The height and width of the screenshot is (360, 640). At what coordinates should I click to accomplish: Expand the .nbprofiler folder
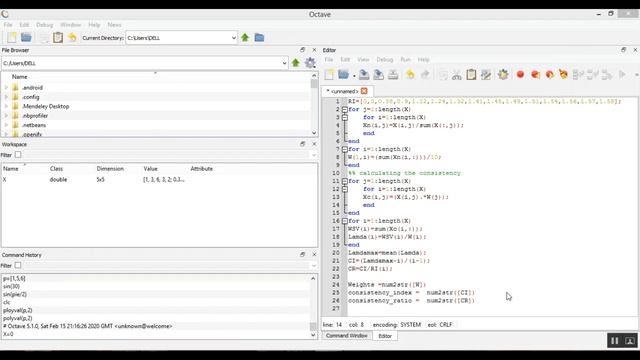[6, 116]
